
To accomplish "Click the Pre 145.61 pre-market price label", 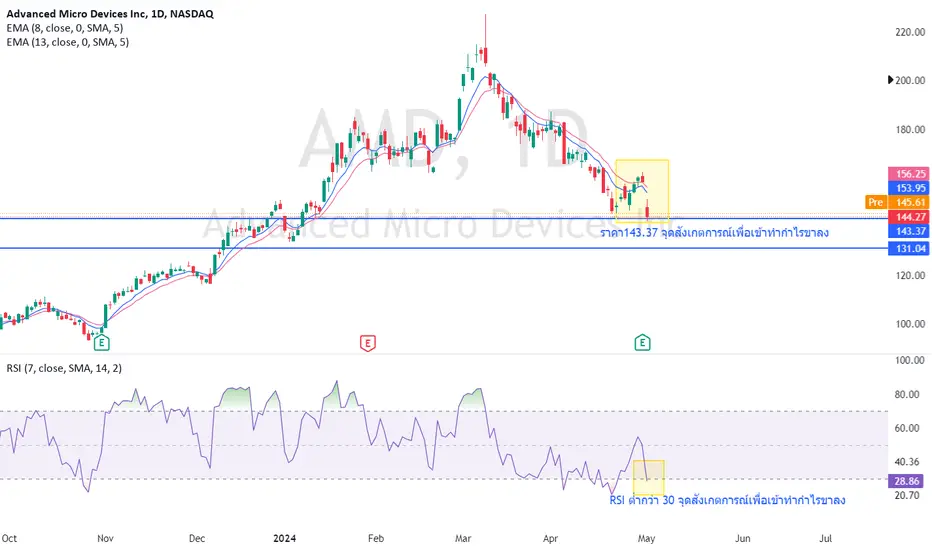I will point(897,202).
